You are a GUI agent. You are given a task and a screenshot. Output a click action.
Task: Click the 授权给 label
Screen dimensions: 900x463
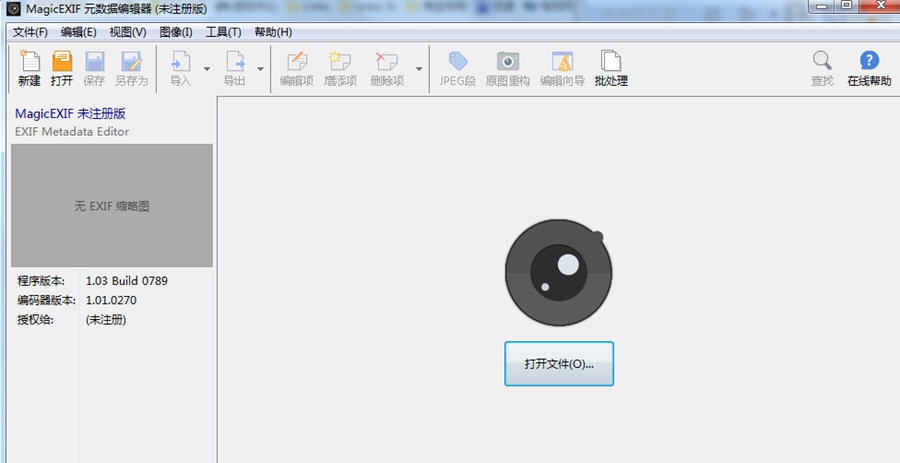click(x=35, y=320)
